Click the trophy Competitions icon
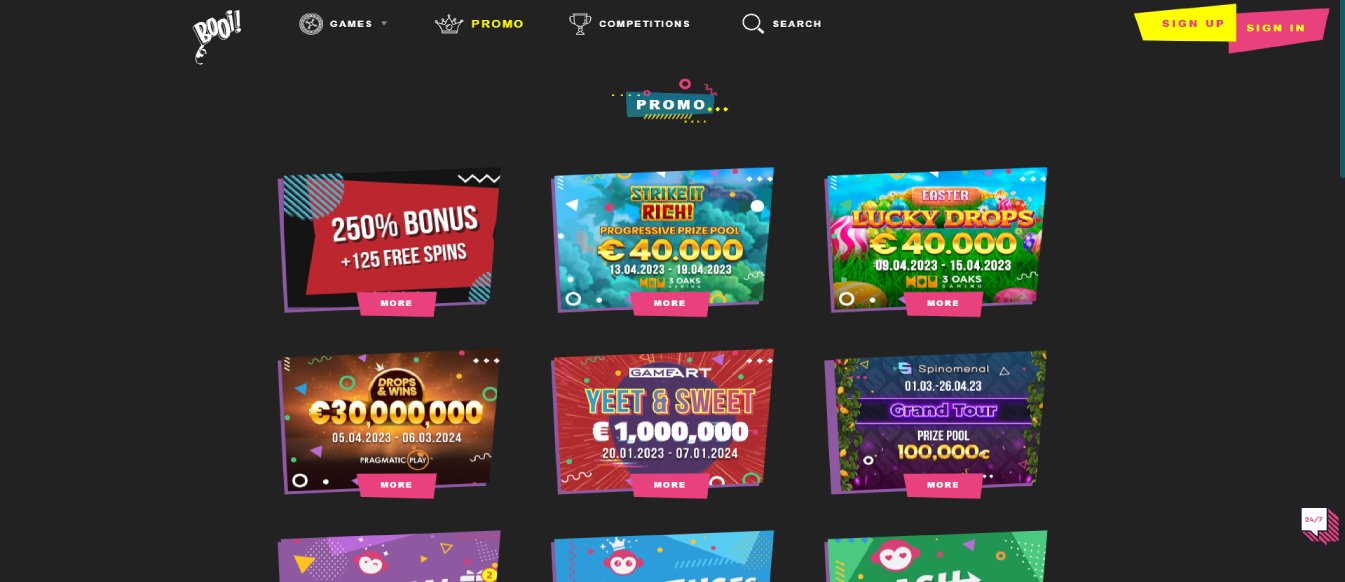 point(580,24)
